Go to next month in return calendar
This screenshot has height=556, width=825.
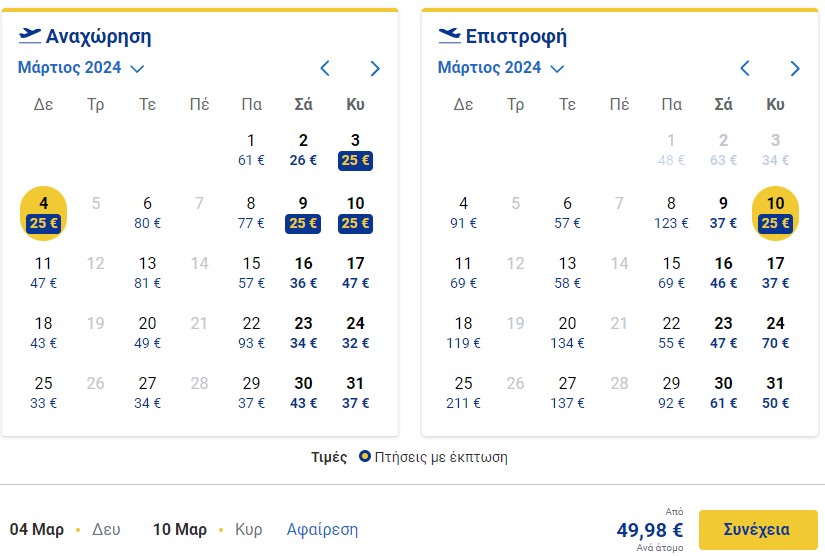(x=794, y=68)
